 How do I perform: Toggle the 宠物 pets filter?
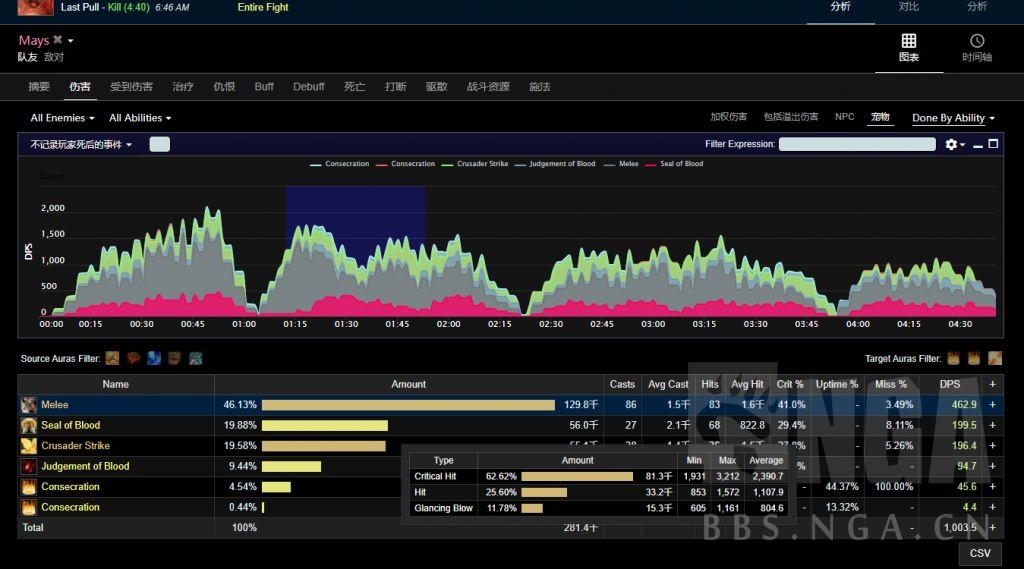tap(880, 117)
